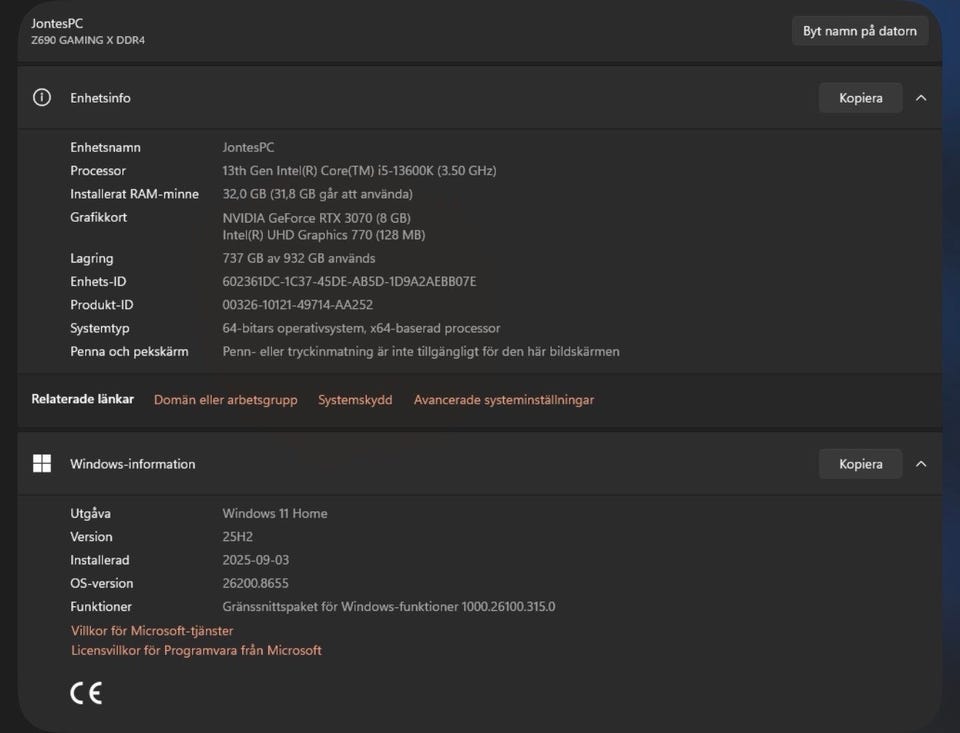Click the Funktioner label
This screenshot has width=960, height=733.
[x=101, y=606]
